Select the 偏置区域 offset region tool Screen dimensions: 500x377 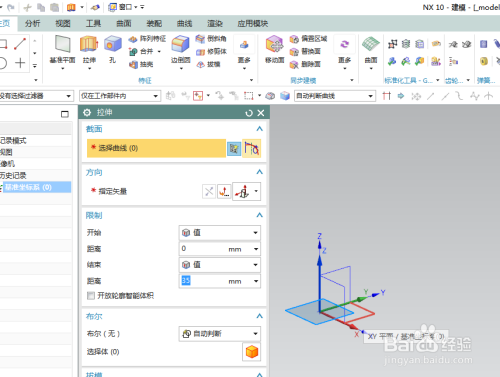pos(308,39)
